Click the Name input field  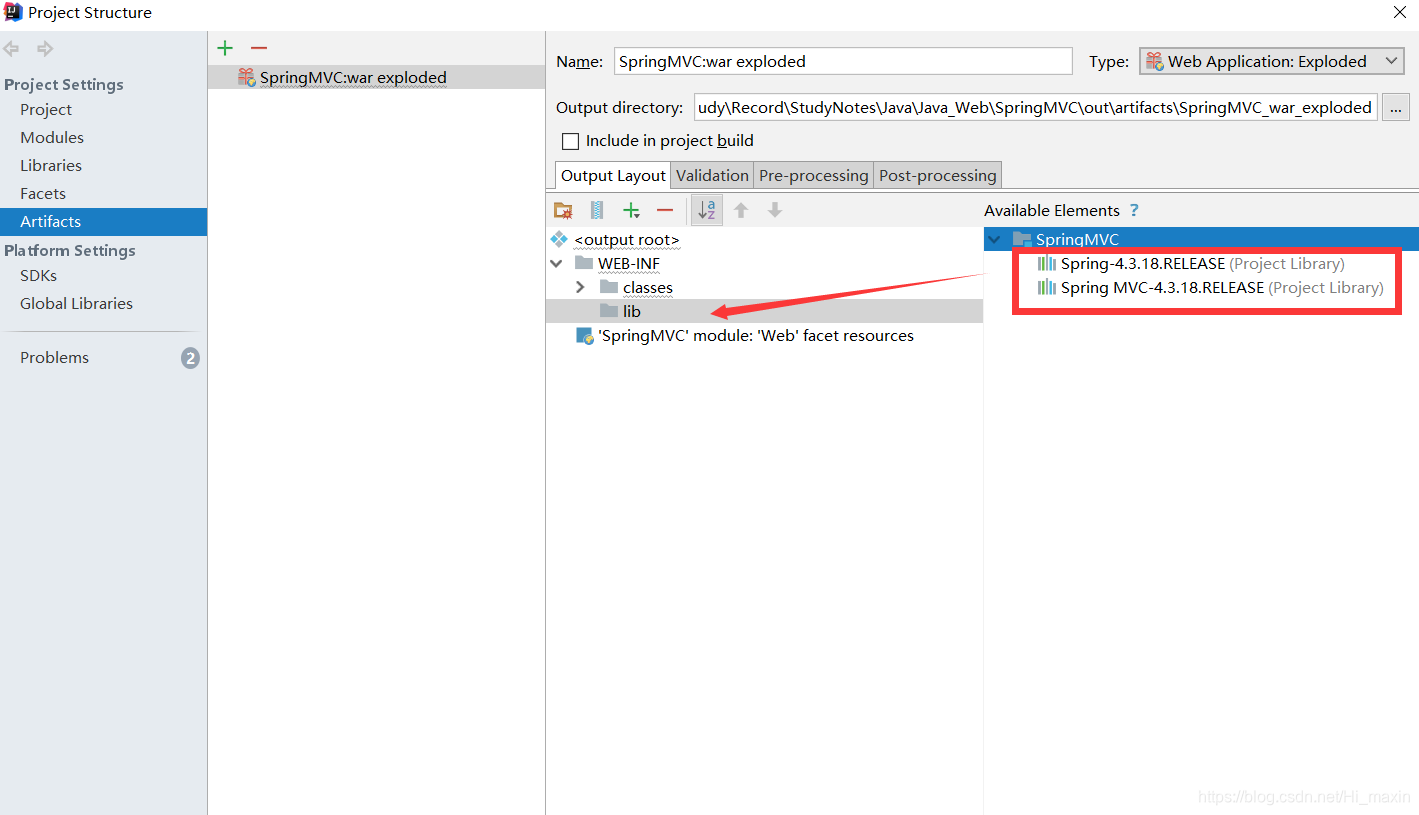[x=843, y=61]
